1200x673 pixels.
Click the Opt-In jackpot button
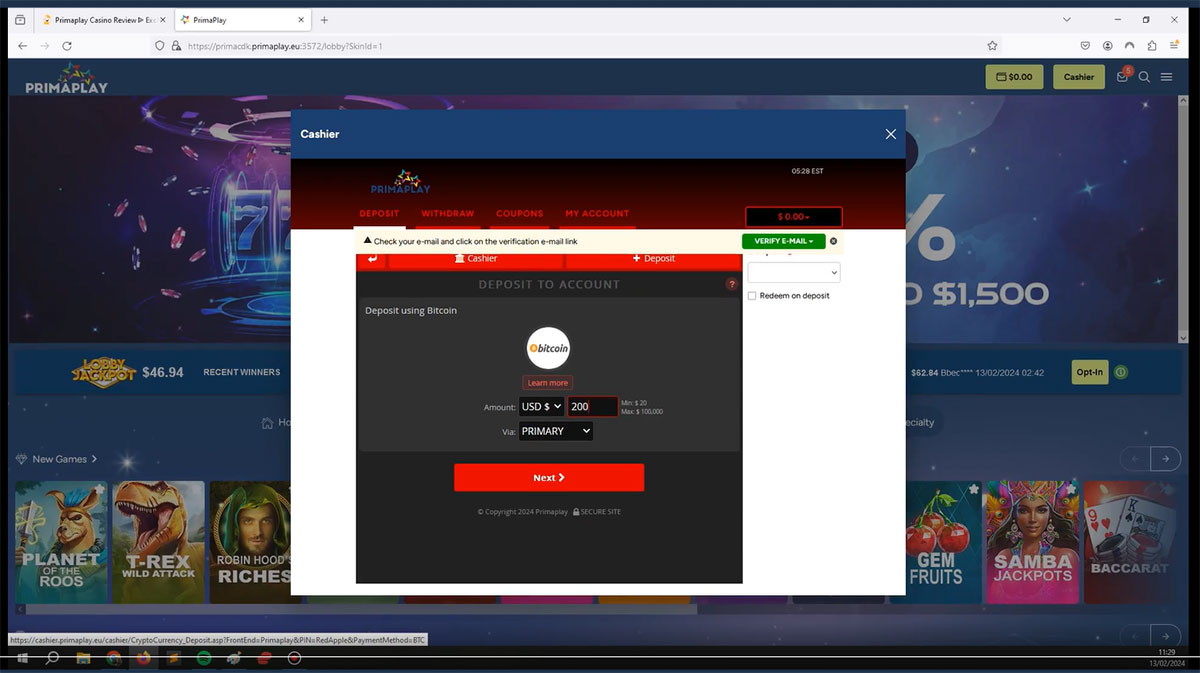tap(1089, 372)
